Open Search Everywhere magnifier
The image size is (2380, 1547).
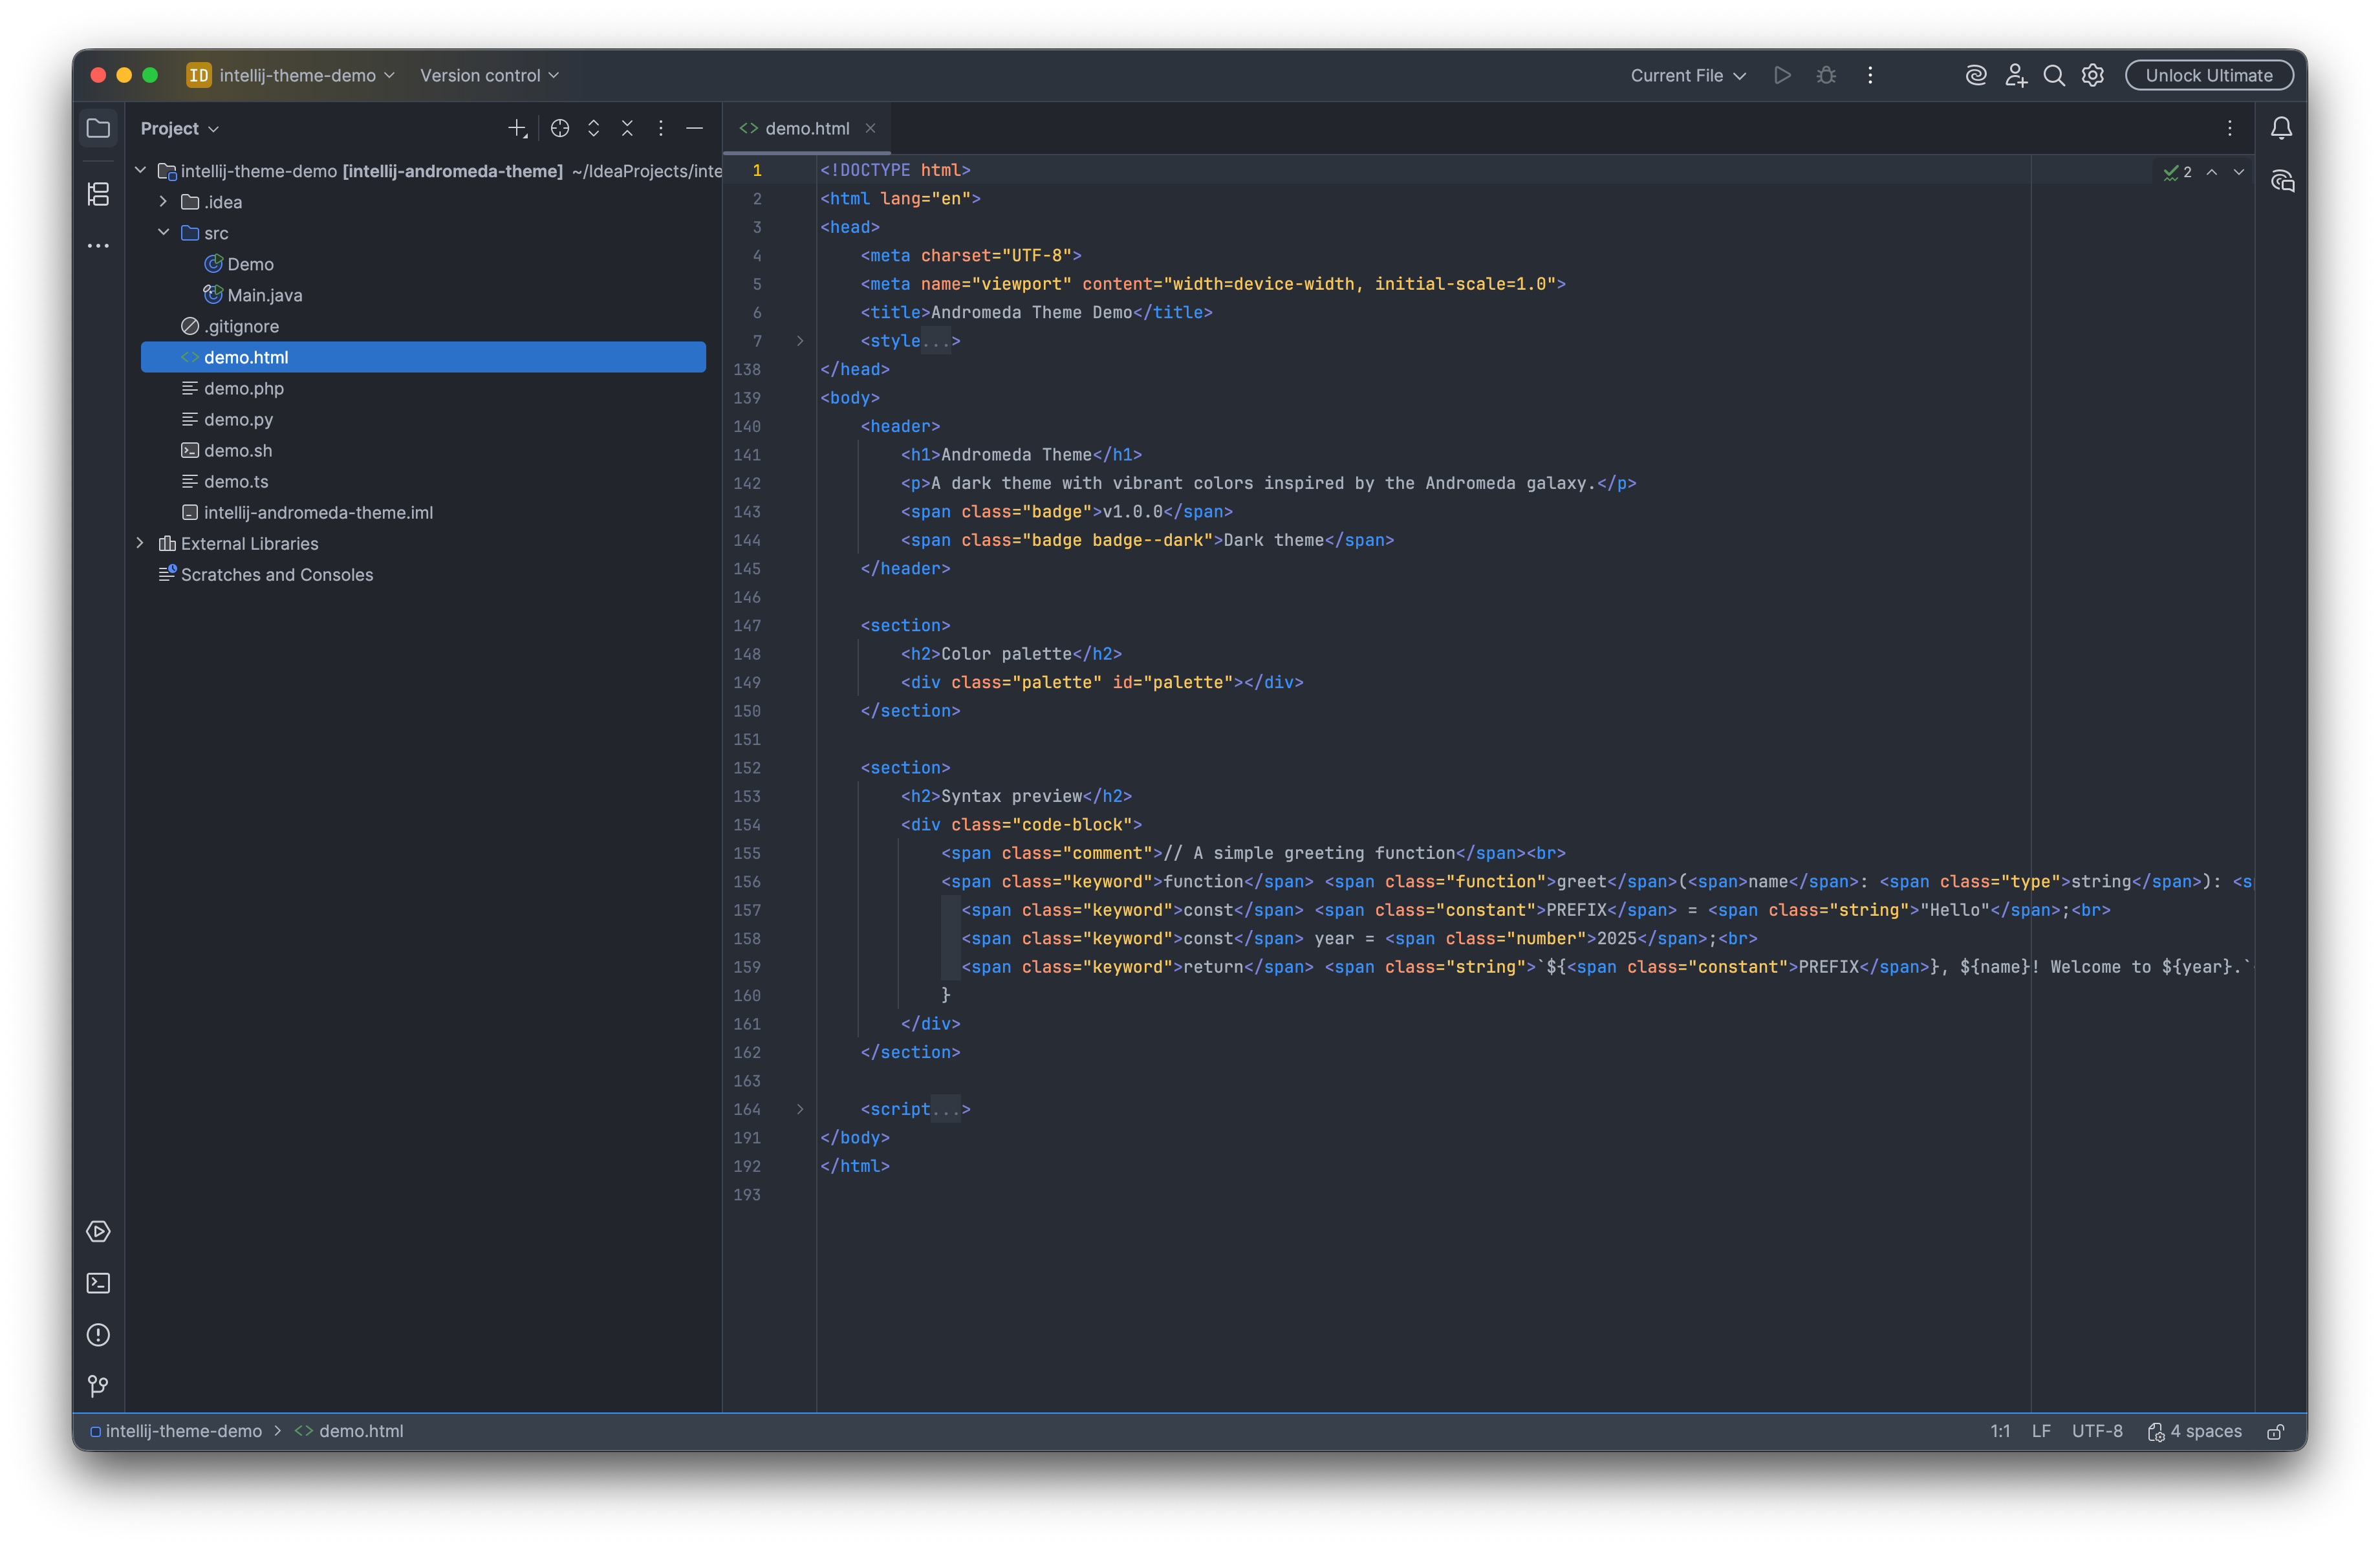pos(2054,75)
